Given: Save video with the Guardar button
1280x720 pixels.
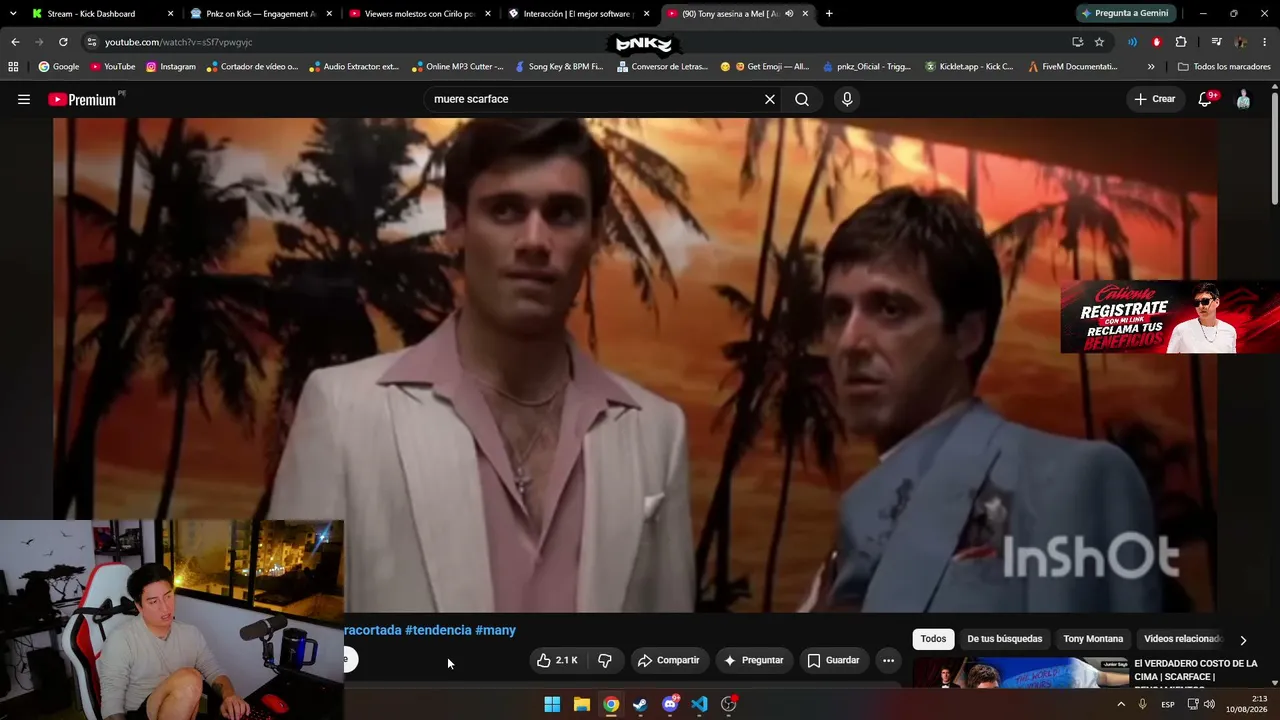Looking at the screenshot, I should click(833, 660).
